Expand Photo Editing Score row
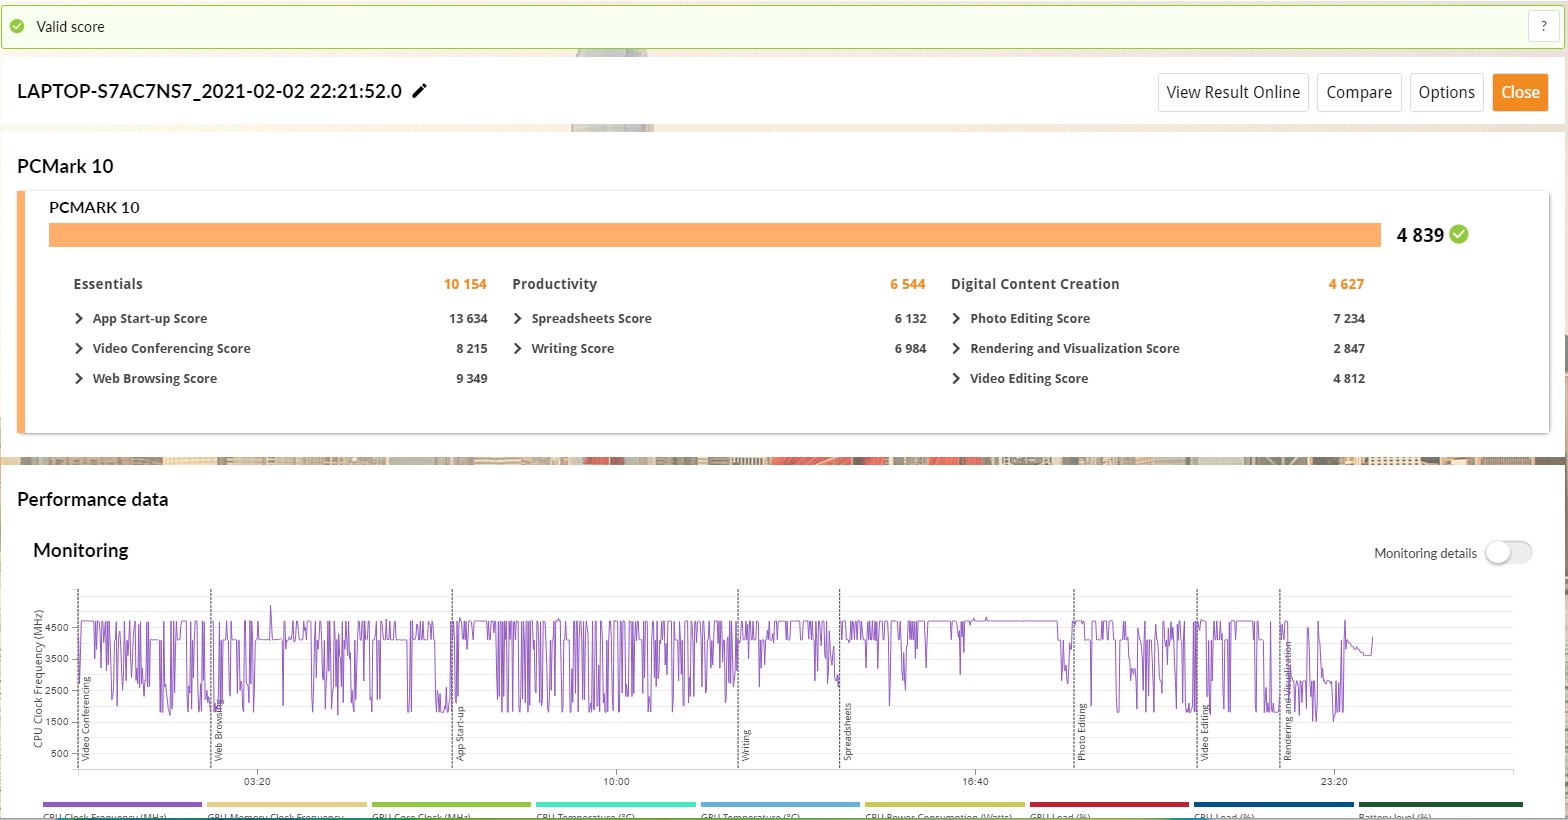 click(x=957, y=319)
